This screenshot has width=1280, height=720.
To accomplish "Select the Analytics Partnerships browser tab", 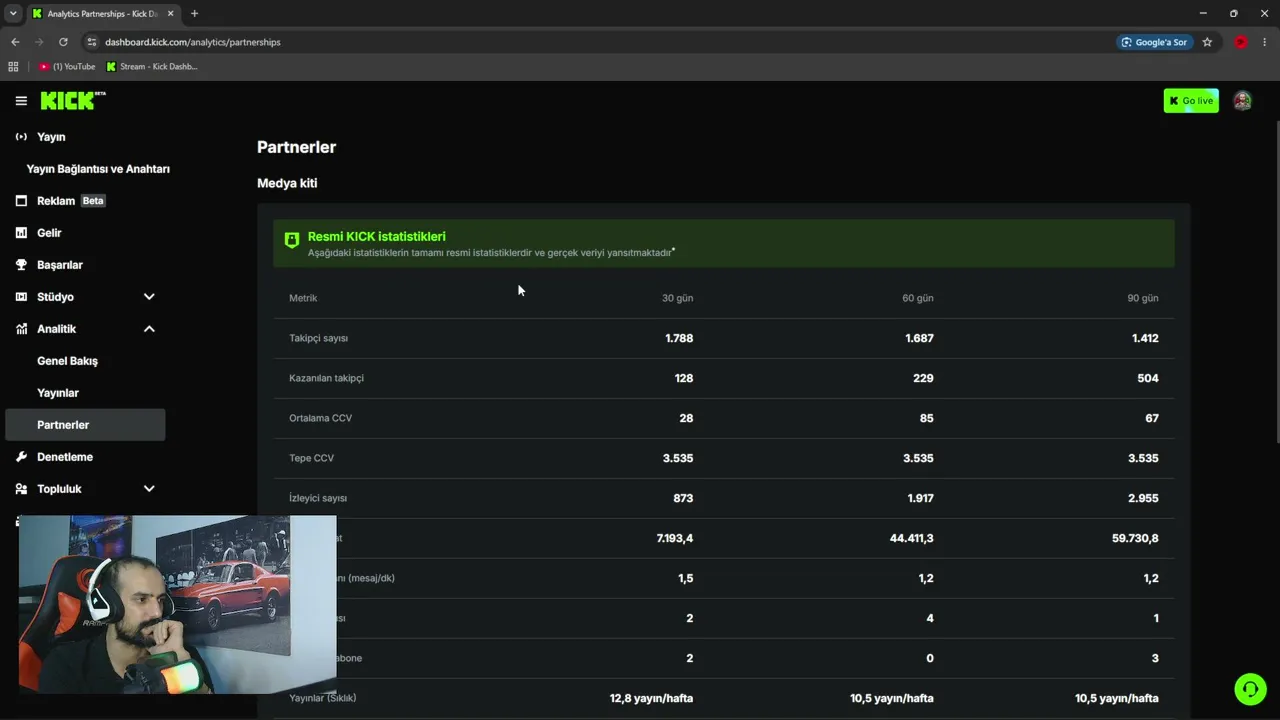I will click(102, 14).
